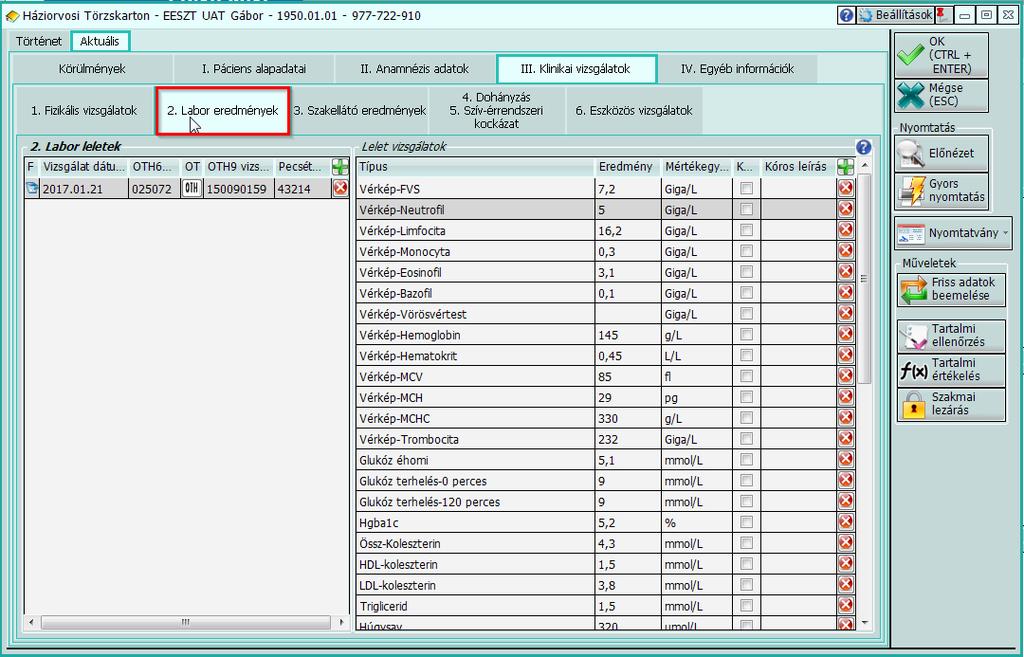Open the Körülmények tab
This screenshot has height=657, width=1024.
tap(92, 69)
